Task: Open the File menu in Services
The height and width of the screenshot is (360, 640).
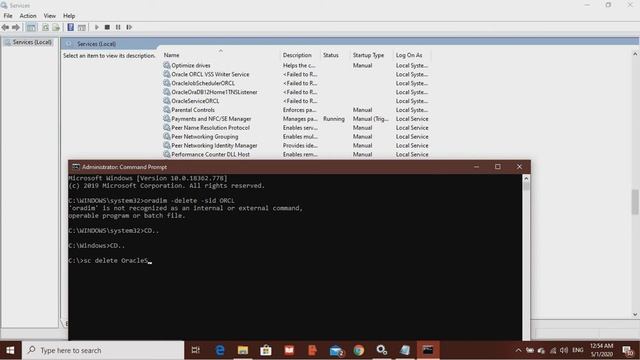Action: [8, 16]
